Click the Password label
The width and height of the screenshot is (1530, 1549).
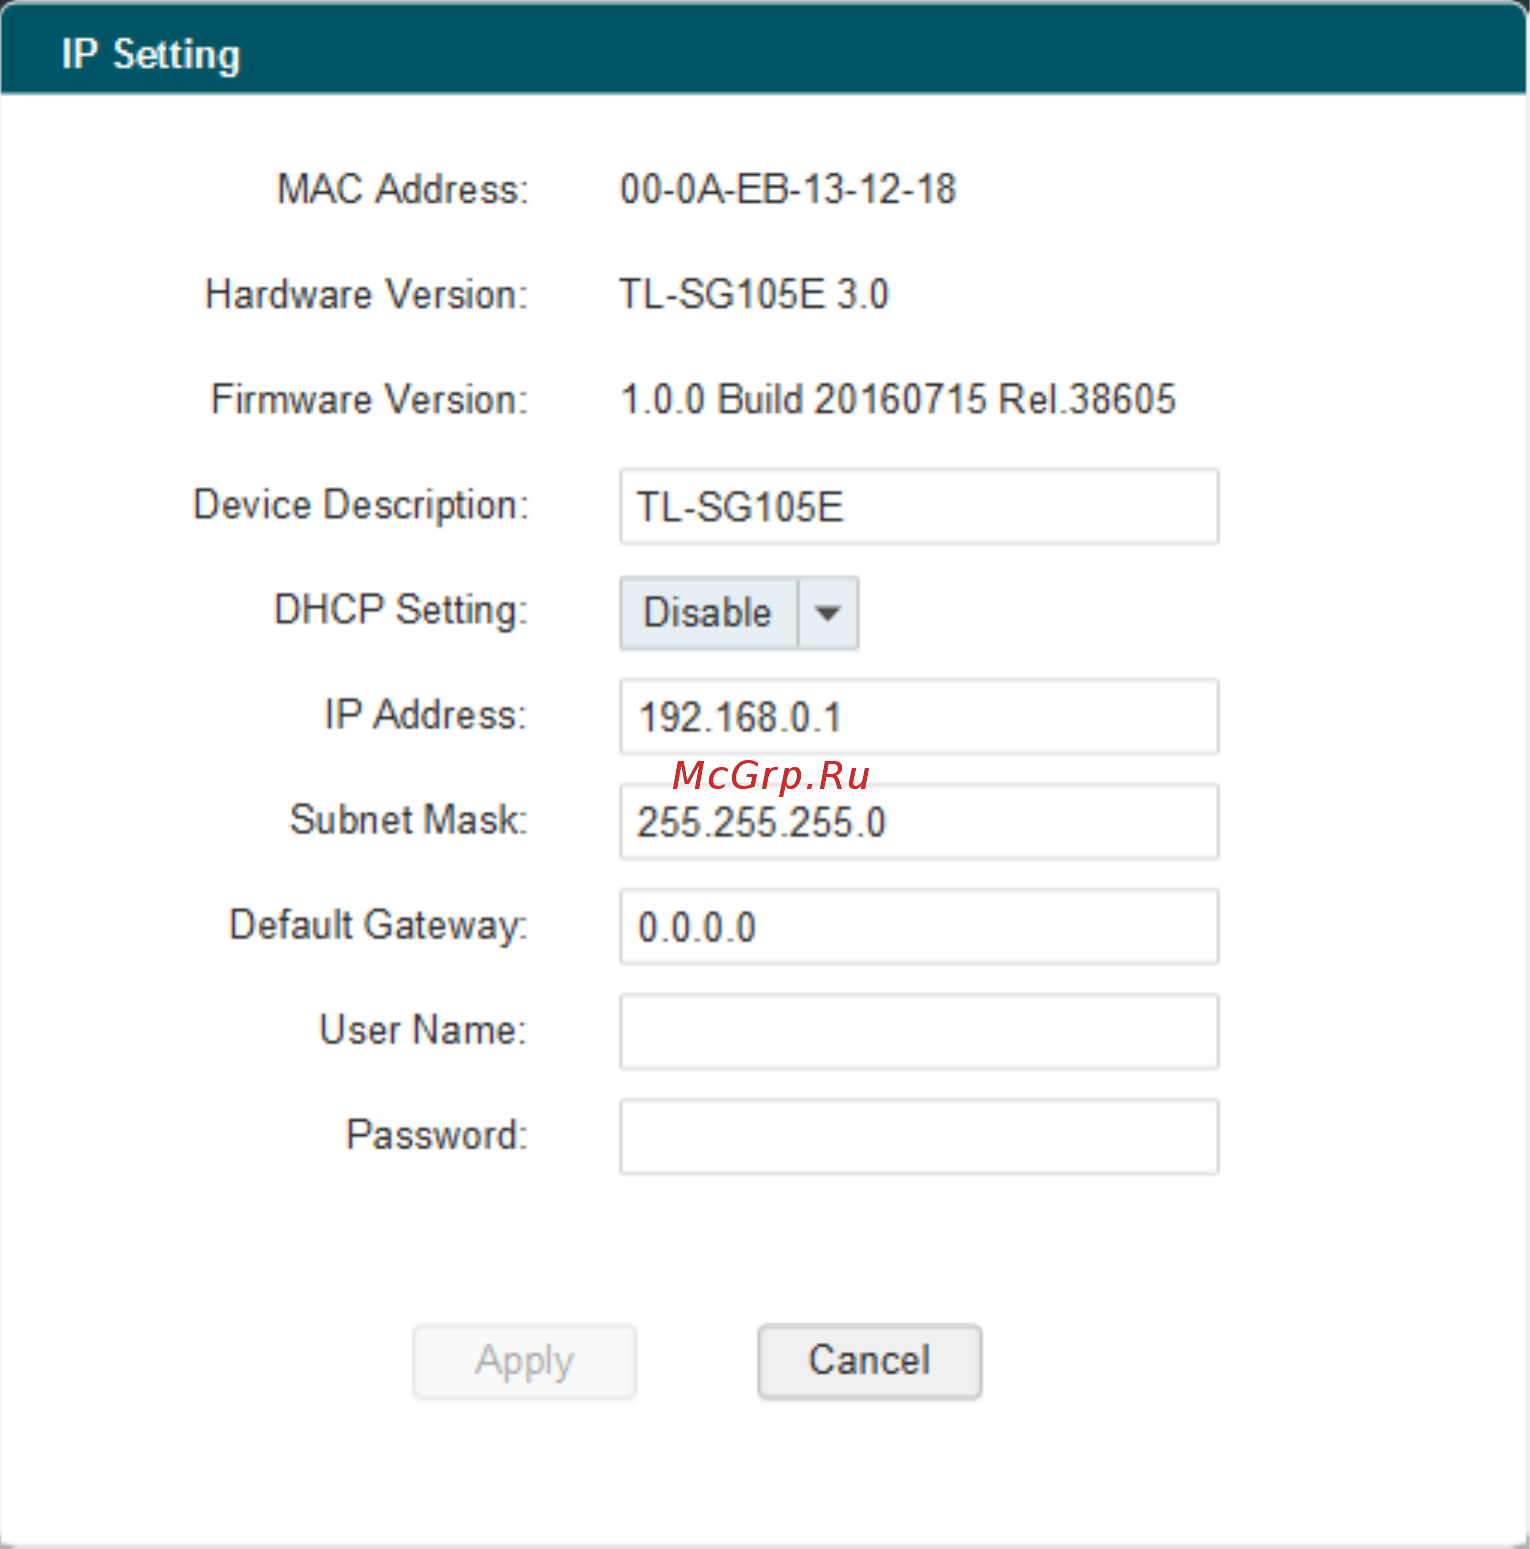pos(436,1134)
